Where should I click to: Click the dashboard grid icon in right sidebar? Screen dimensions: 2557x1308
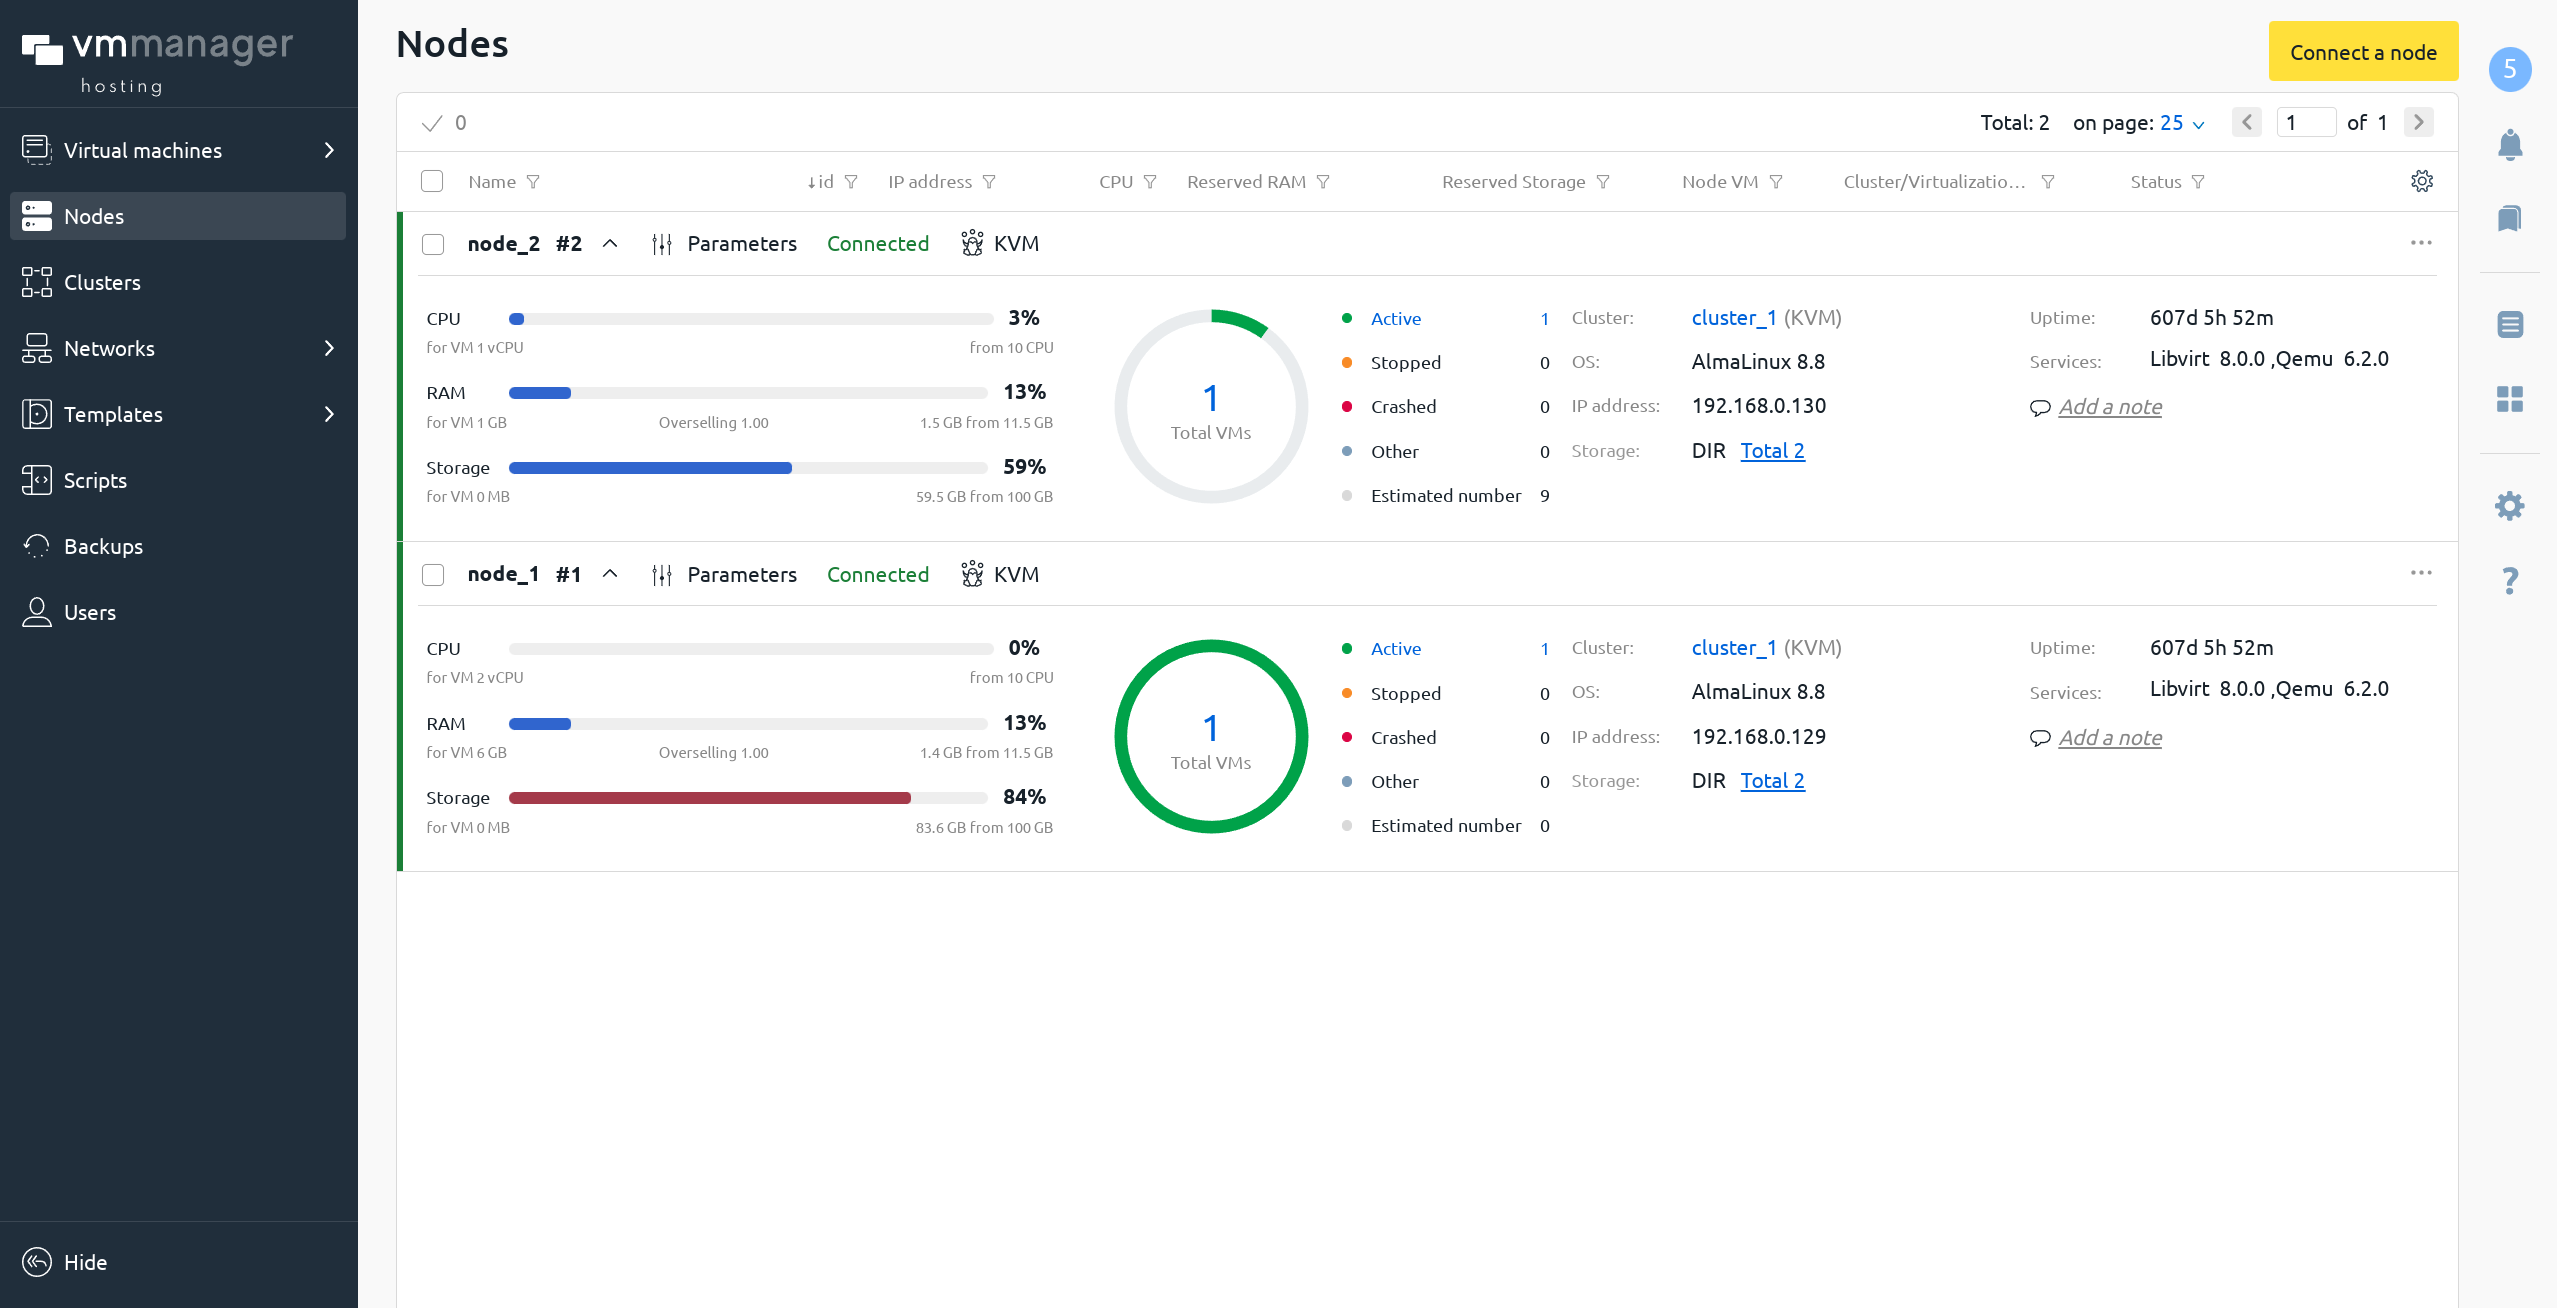tap(2509, 399)
